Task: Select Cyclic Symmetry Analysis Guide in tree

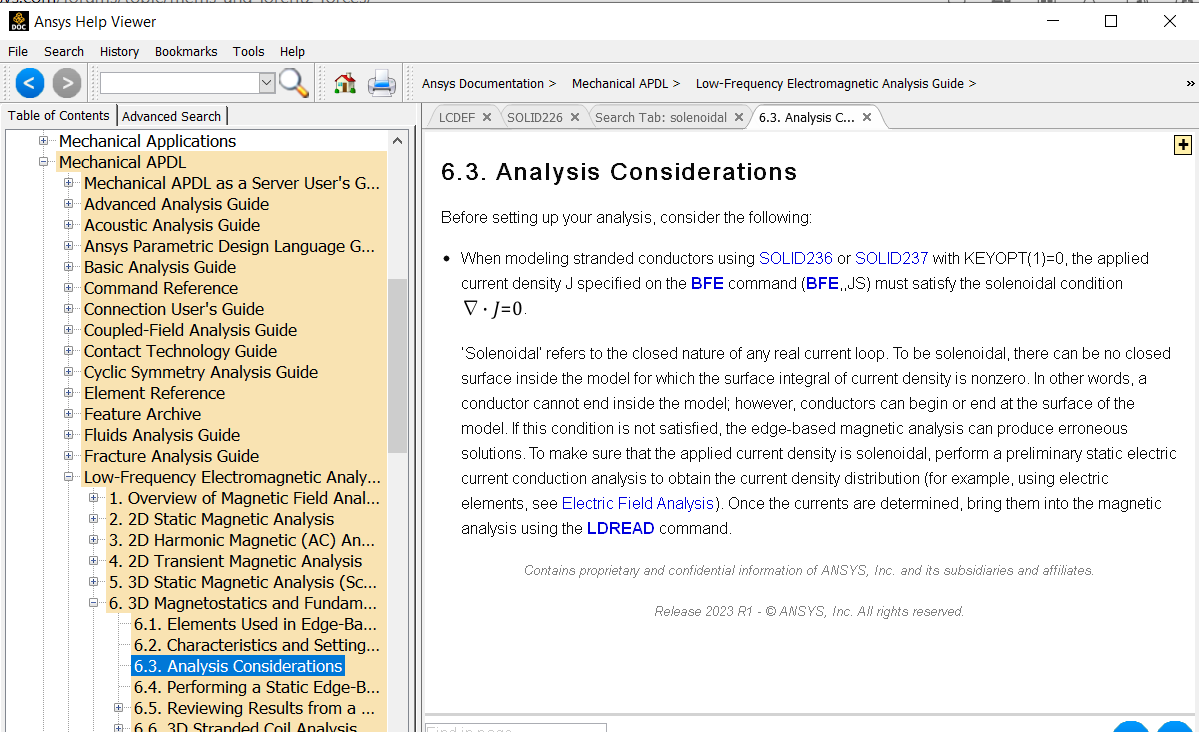Action: pos(201,372)
